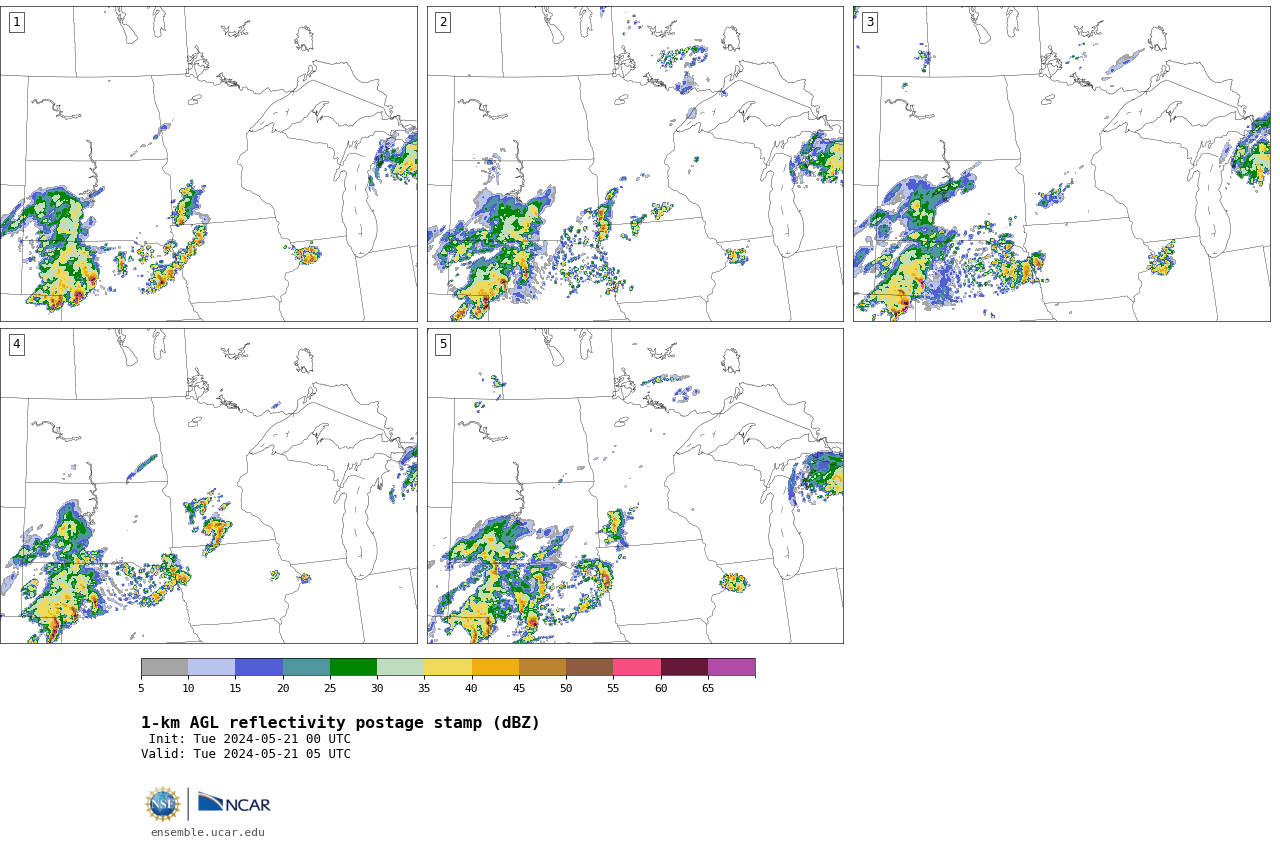Open ensemble member 3 reflectivity map
Screen dimensions: 1280x844
point(1062,164)
